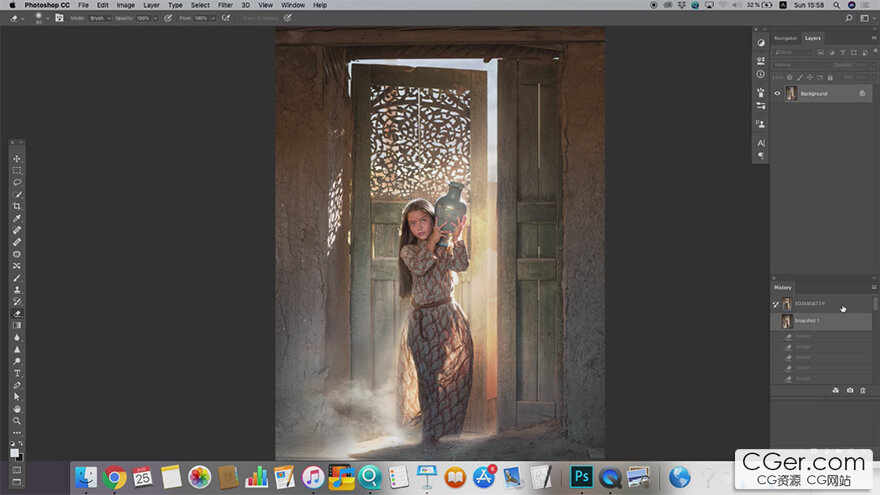Open the Eraser tool preset picker
This screenshot has height=495, width=880.
pos(17,18)
